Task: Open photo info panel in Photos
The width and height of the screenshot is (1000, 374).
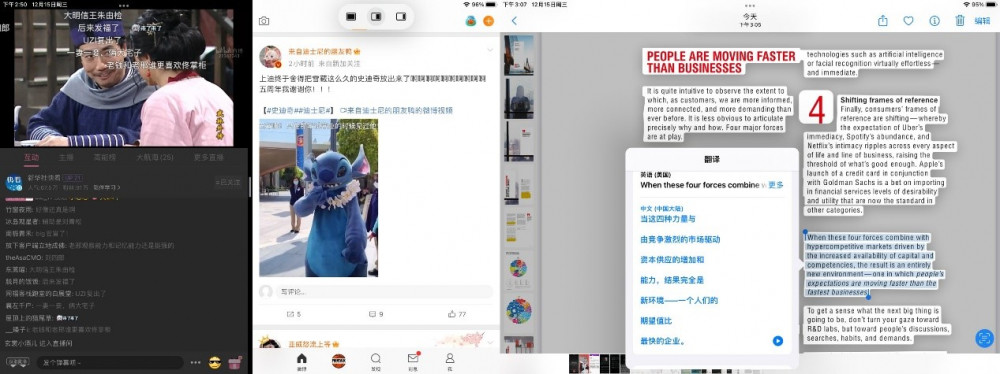Action: [934, 21]
